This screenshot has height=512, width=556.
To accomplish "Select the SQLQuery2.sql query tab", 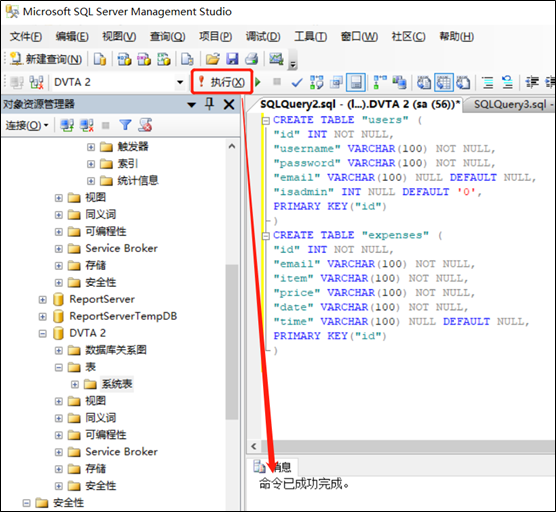I will [360, 104].
